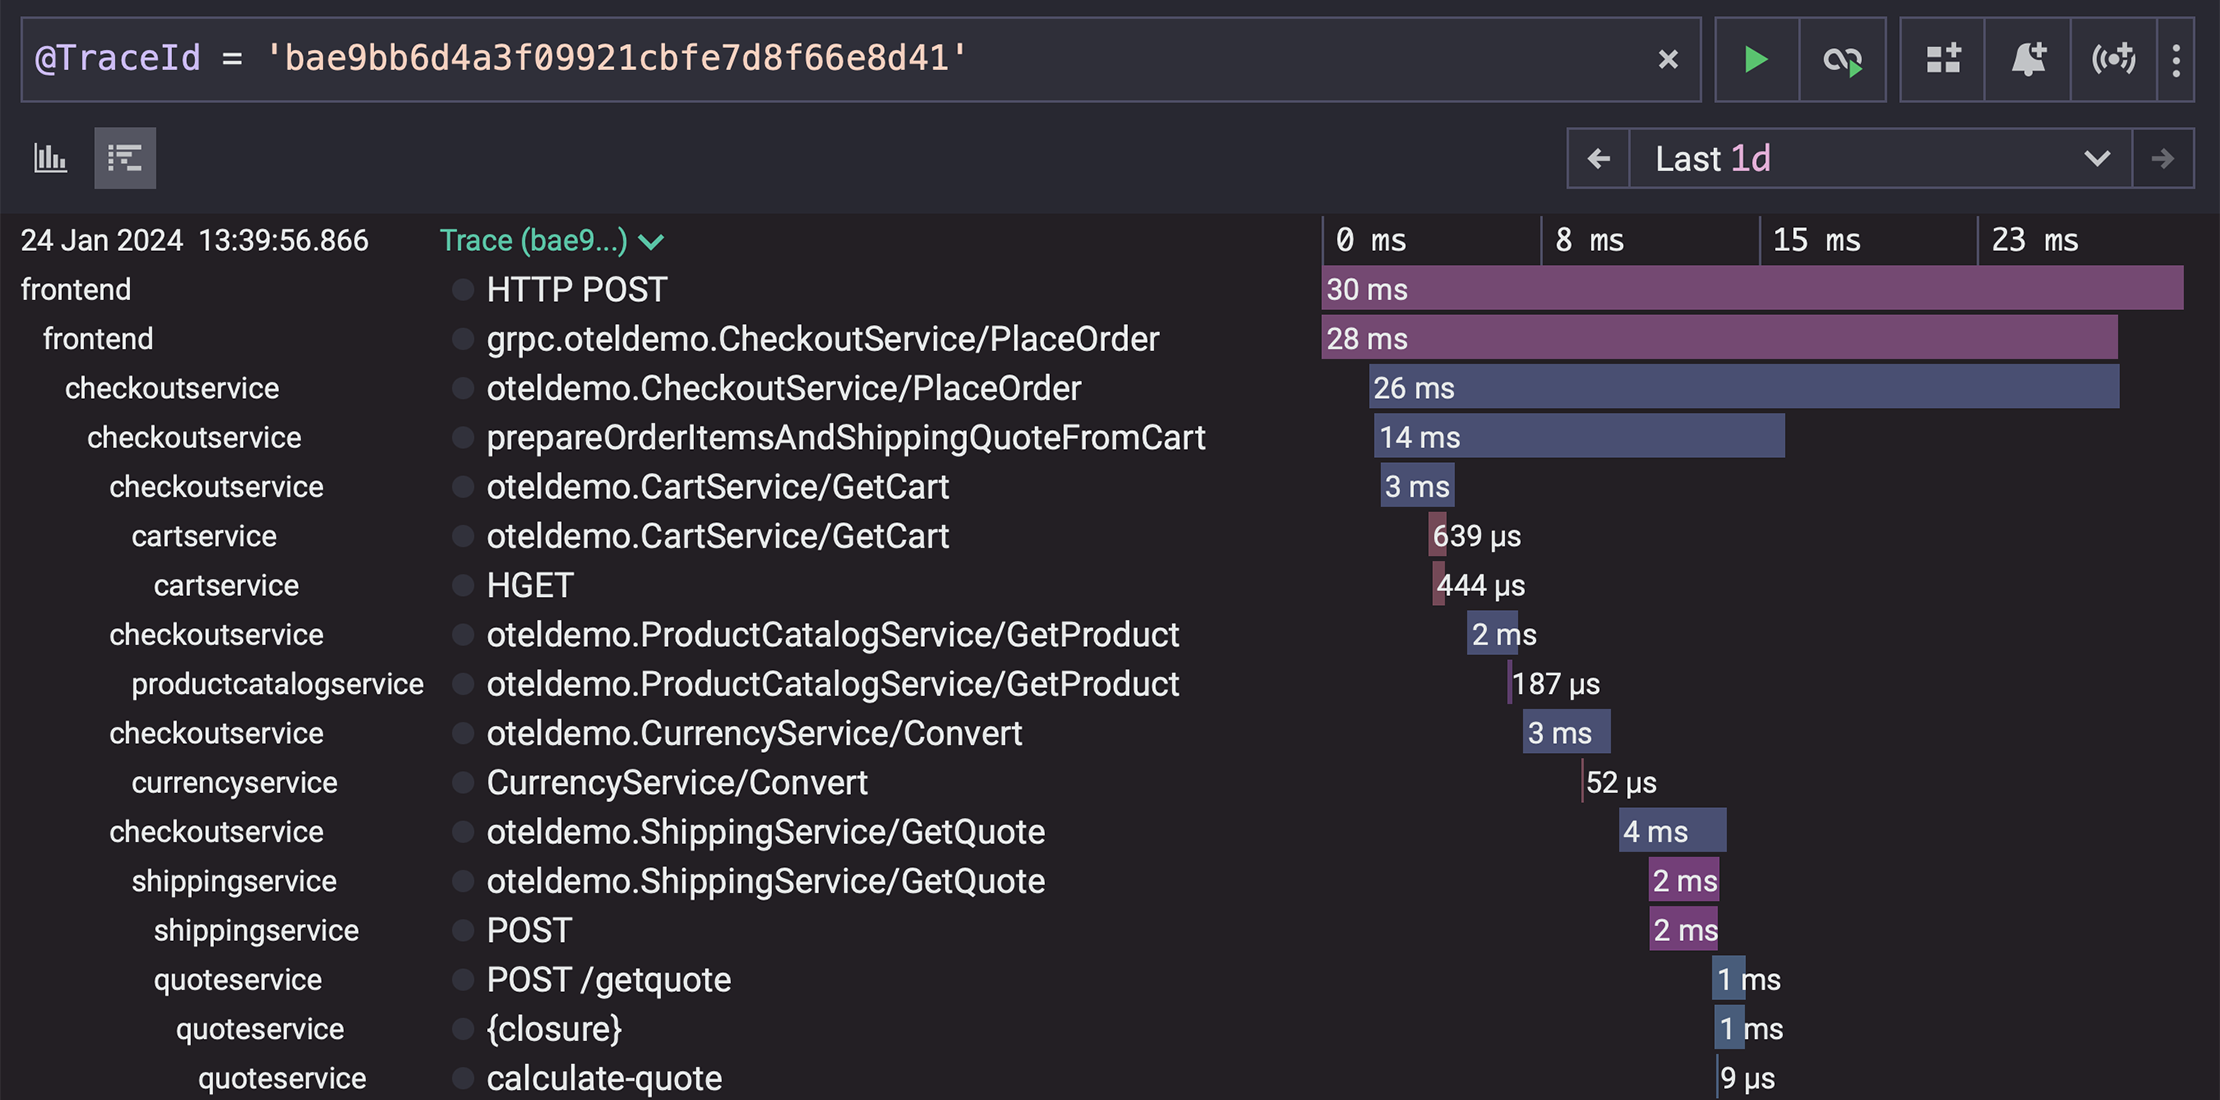Viewport: 2220px width, 1100px height.
Task: Expand the Trace (bae9...) dropdown chevron
Action: coord(652,242)
